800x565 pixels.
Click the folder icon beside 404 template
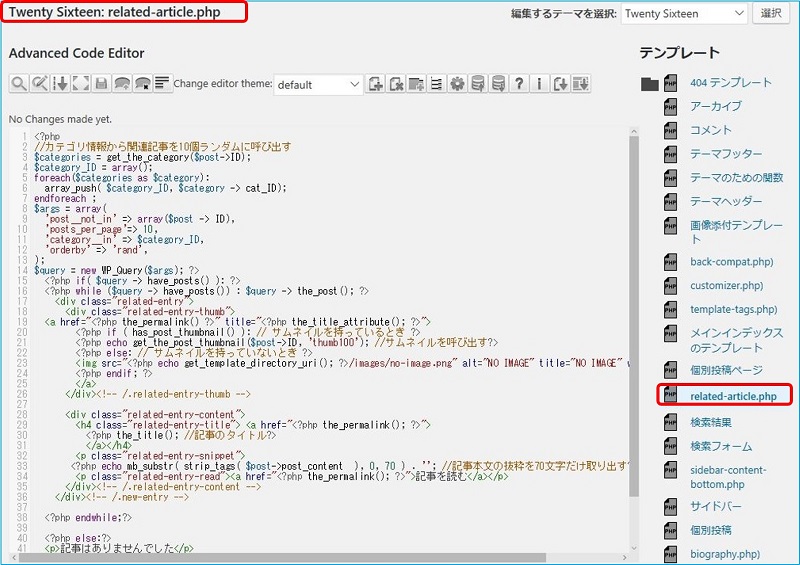[x=649, y=84]
